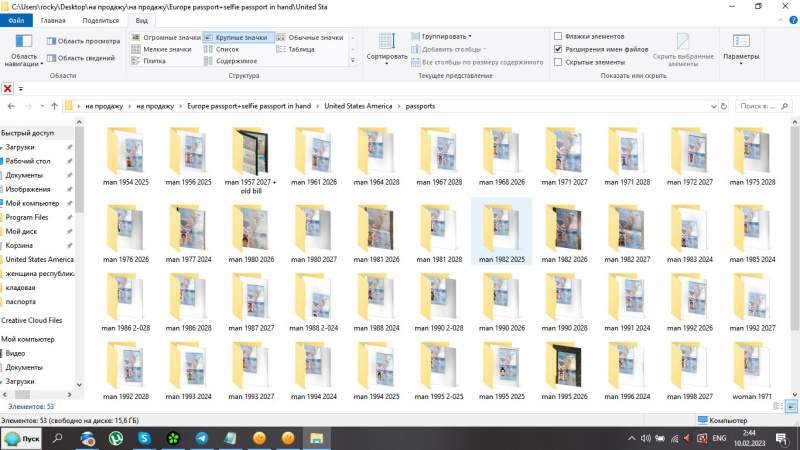The image size is (800, 450).
Task: Uncheck Расширения имен файлов checkbox
Action: tap(558, 49)
